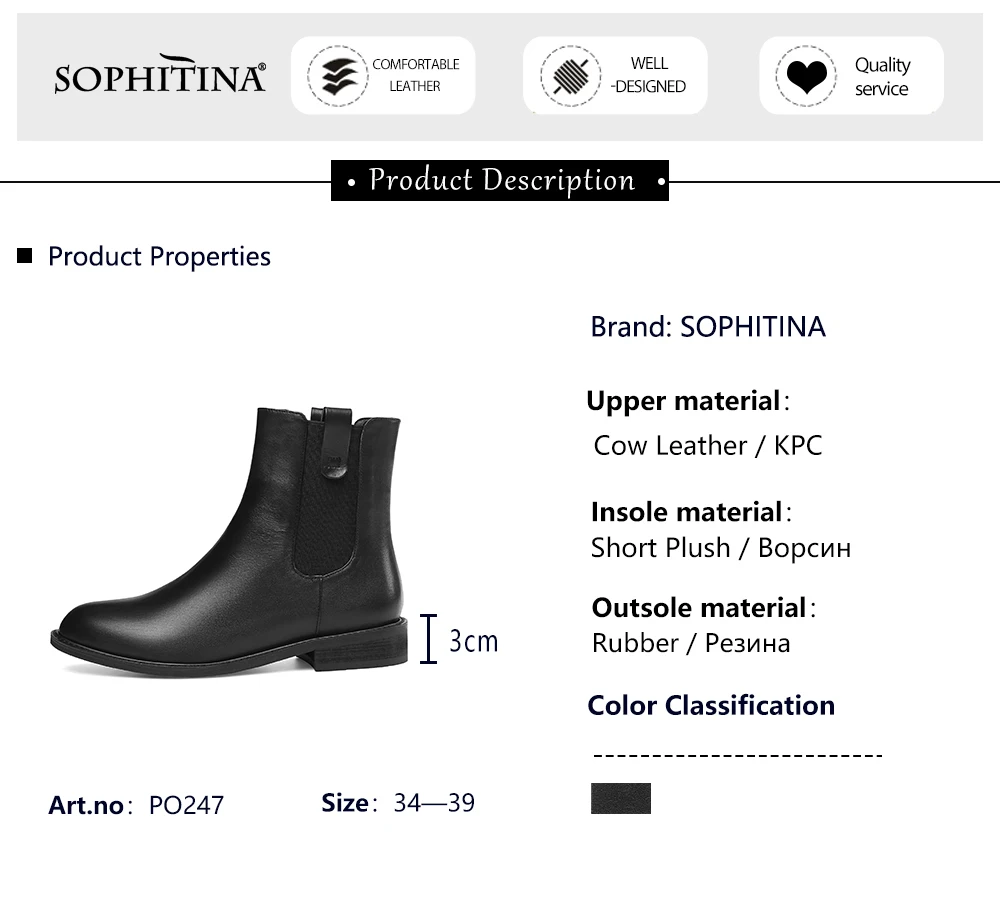Image resolution: width=1000 pixels, height=913 pixels.
Task: Click the SOPHITINA brand logo
Action: click(160, 76)
